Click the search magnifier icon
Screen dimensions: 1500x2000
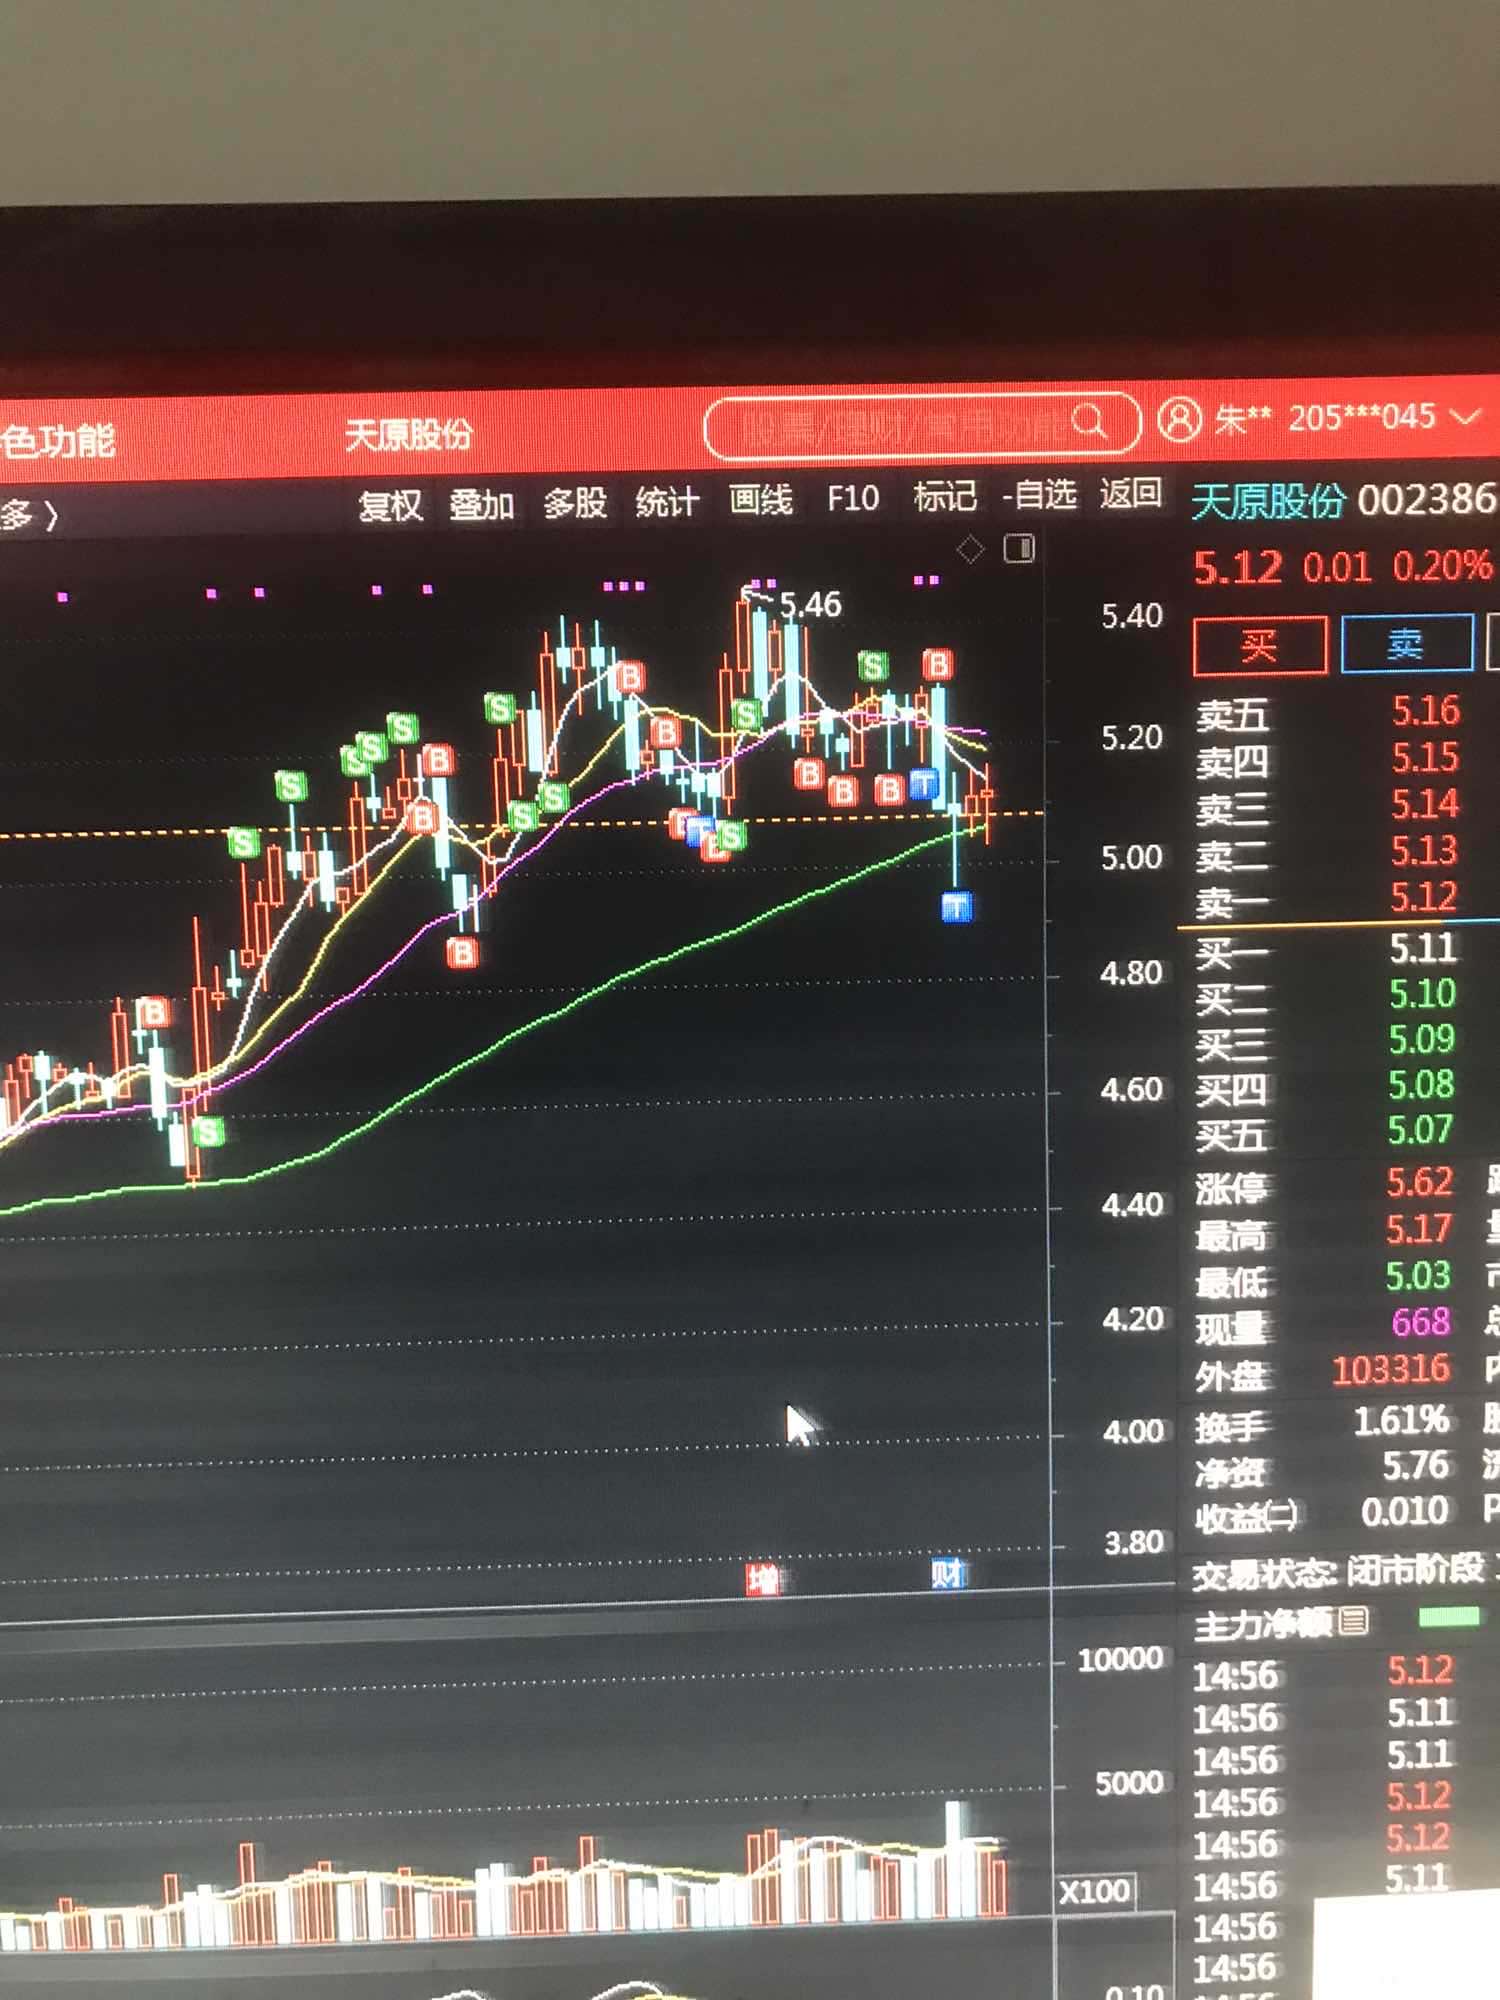pyautogui.click(x=1090, y=422)
